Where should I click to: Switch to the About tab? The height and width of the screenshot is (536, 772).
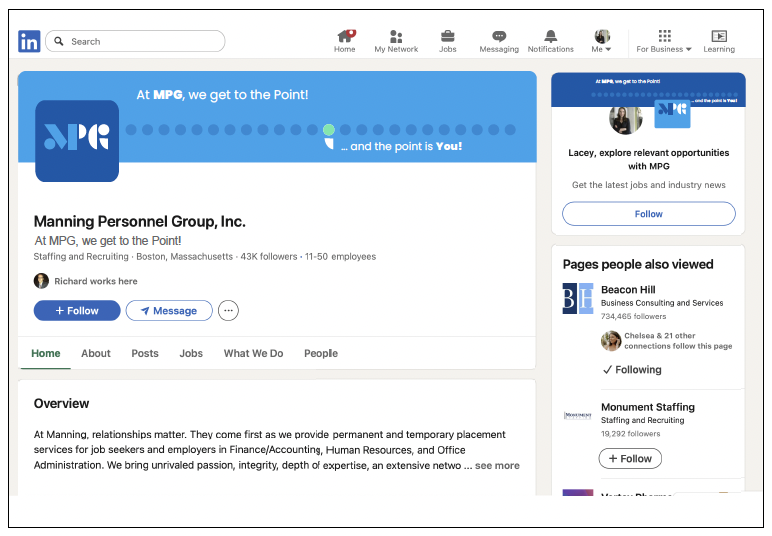point(96,353)
